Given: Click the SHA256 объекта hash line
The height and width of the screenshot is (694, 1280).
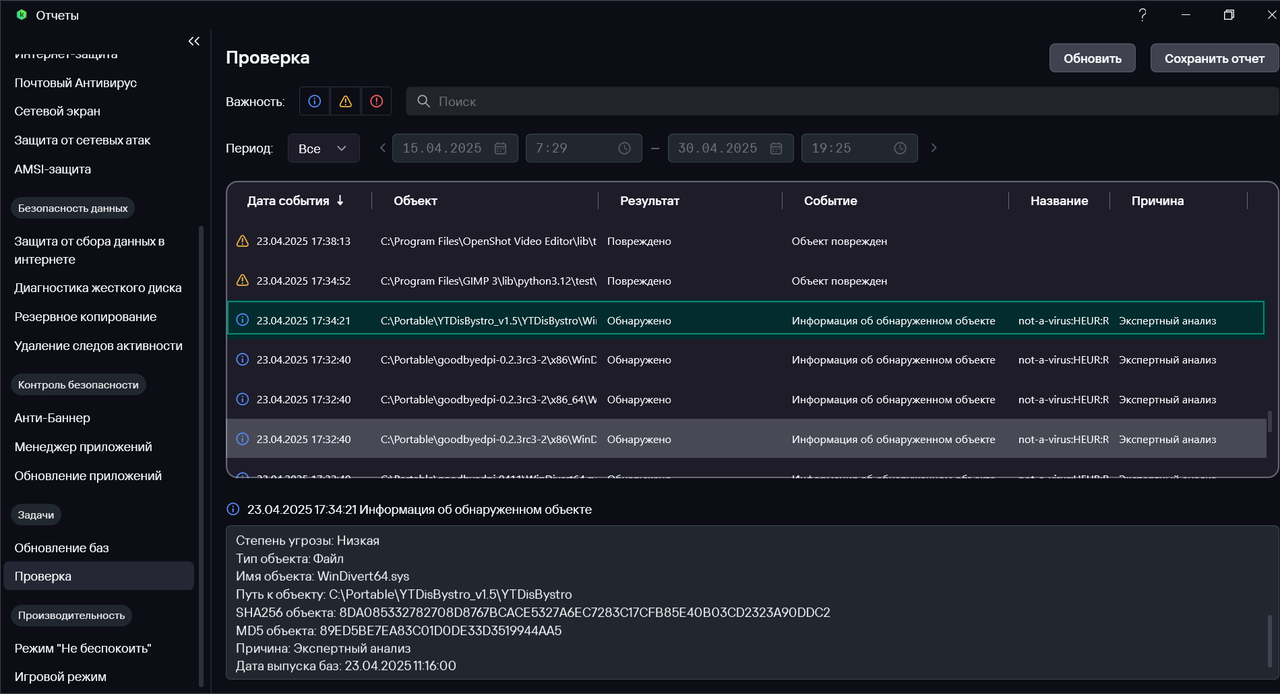Looking at the screenshot, I should pos(533,612).
